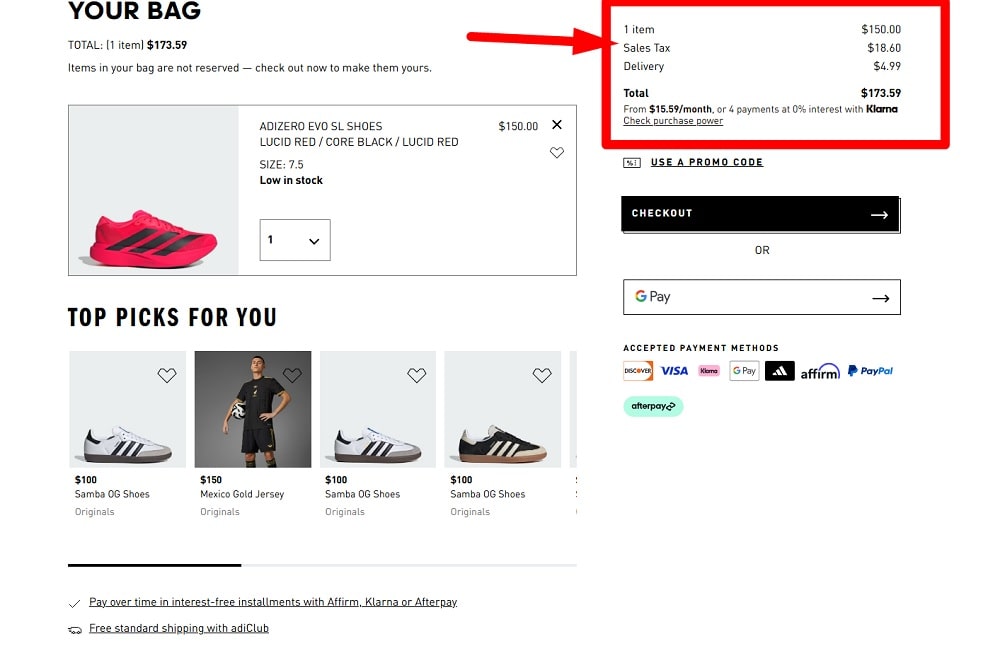
Task: Select the Afterpay payment icon
Action: pos(653,407)
